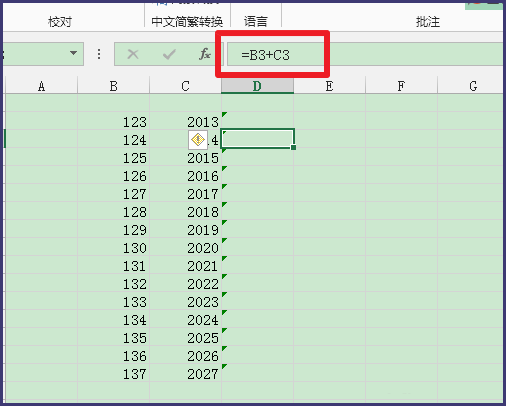Select cell containing 2019
Screen dimensions: 506x406
tap(185, 229)
